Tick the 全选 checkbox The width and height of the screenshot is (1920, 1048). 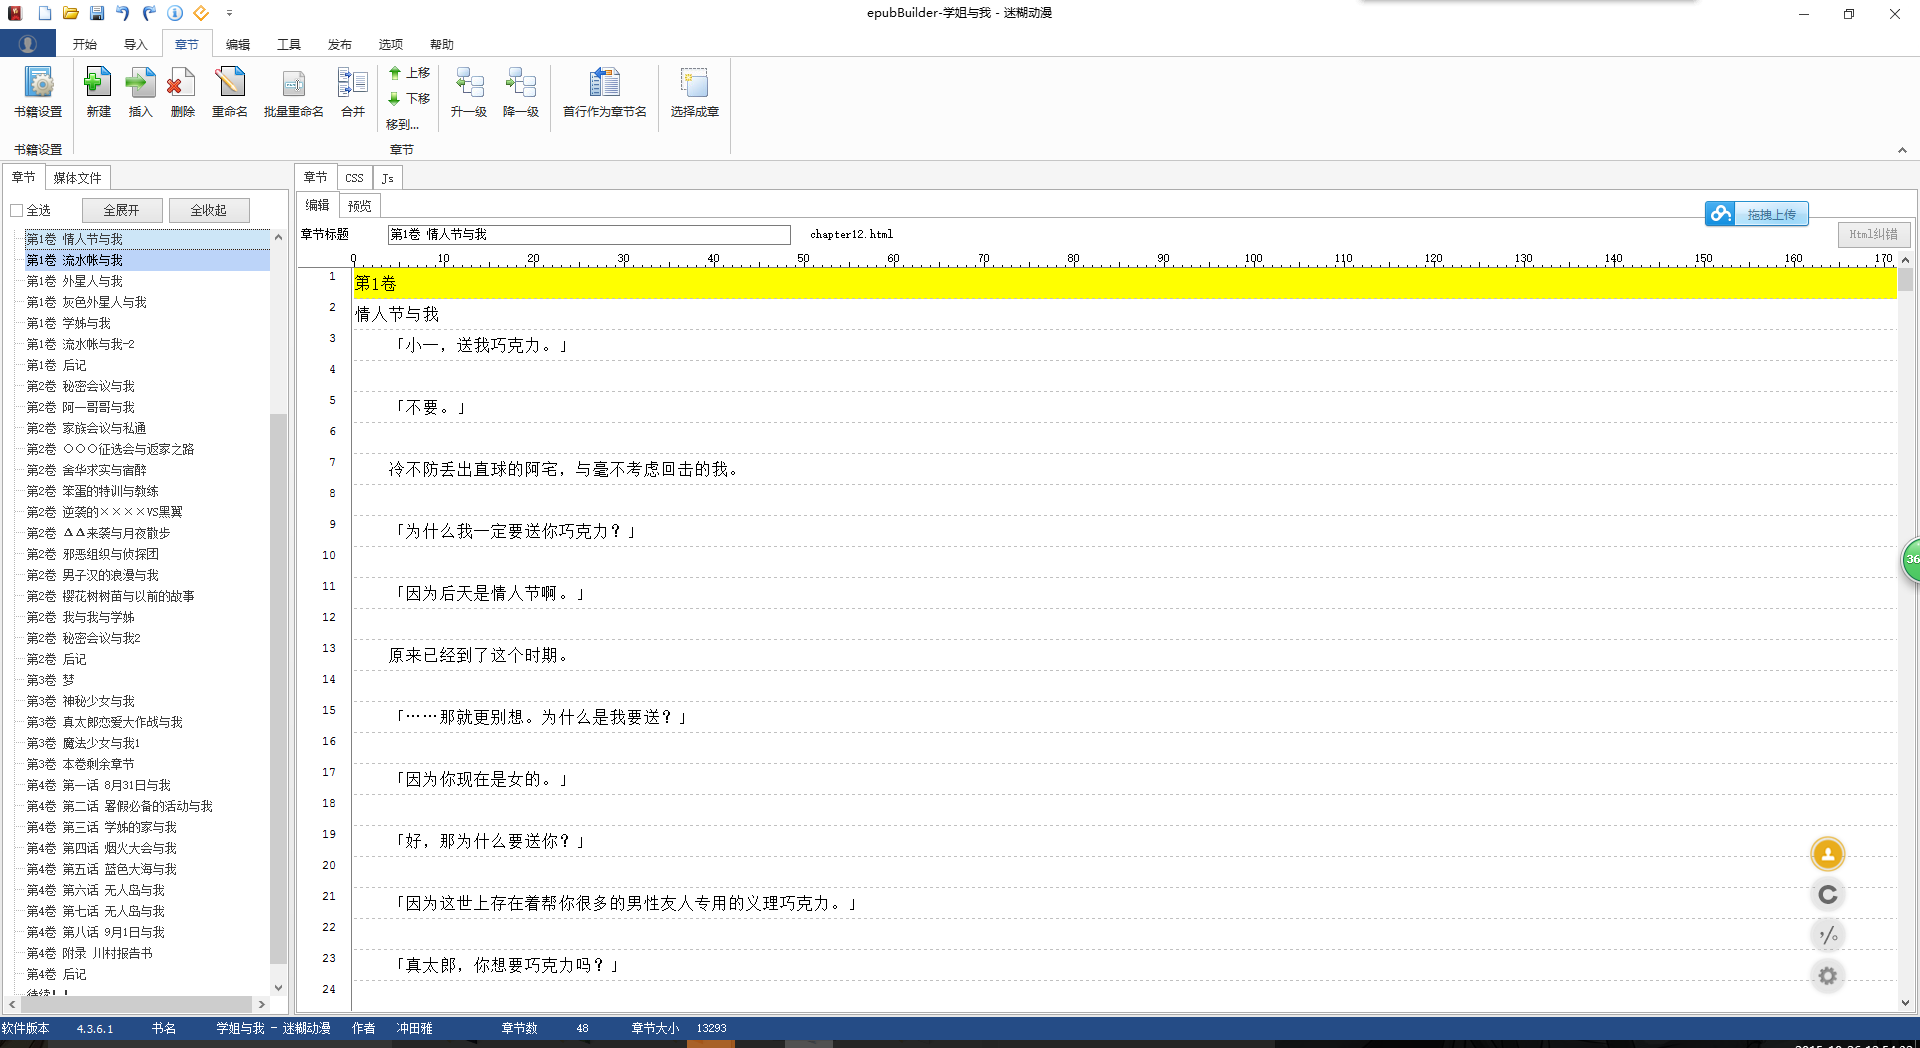click(x=17, y=210)
